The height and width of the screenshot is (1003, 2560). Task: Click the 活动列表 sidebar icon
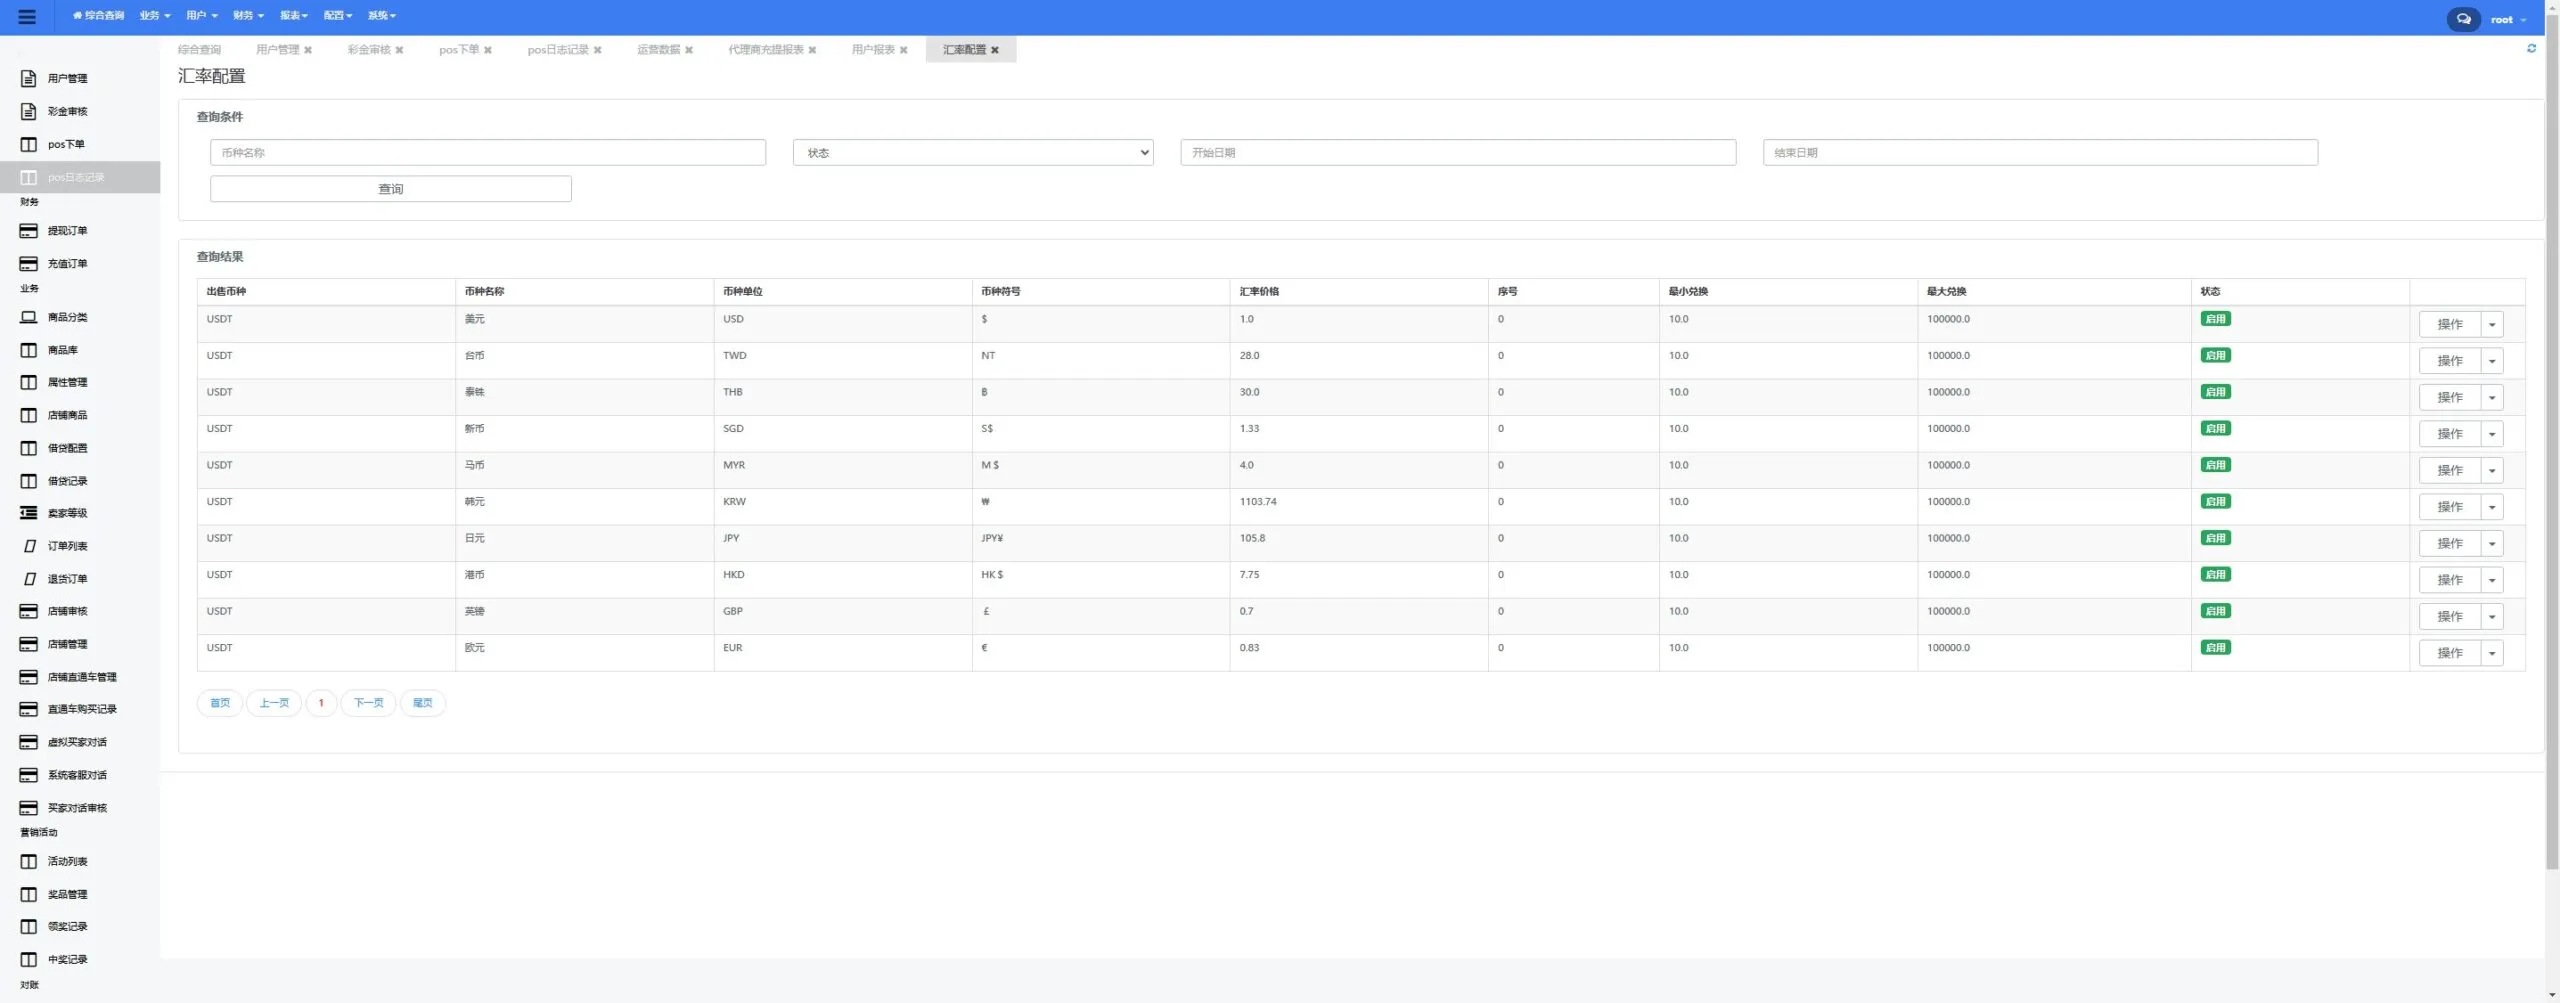29,861
